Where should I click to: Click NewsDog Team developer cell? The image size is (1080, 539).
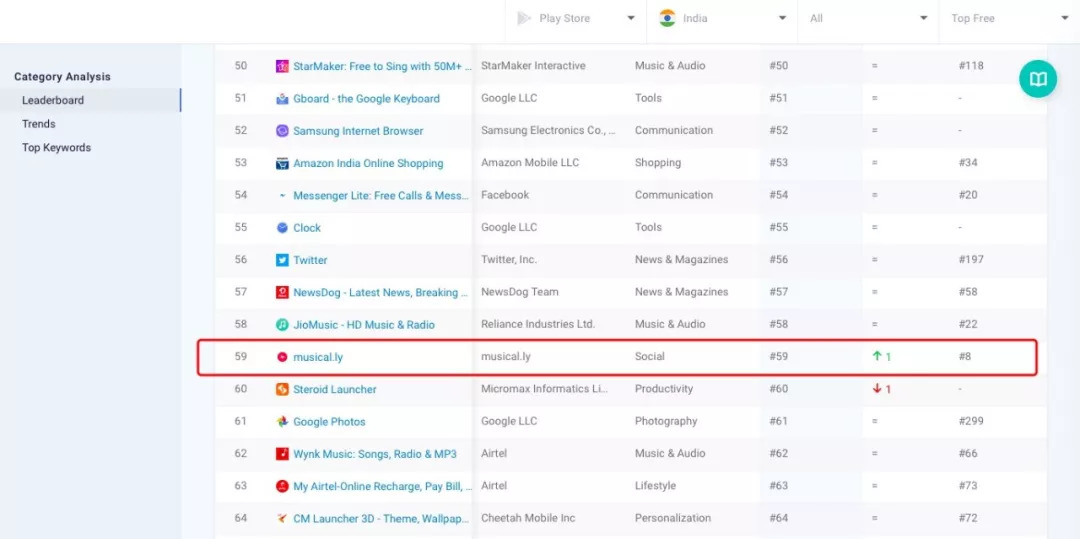click(x=519, y=292)
